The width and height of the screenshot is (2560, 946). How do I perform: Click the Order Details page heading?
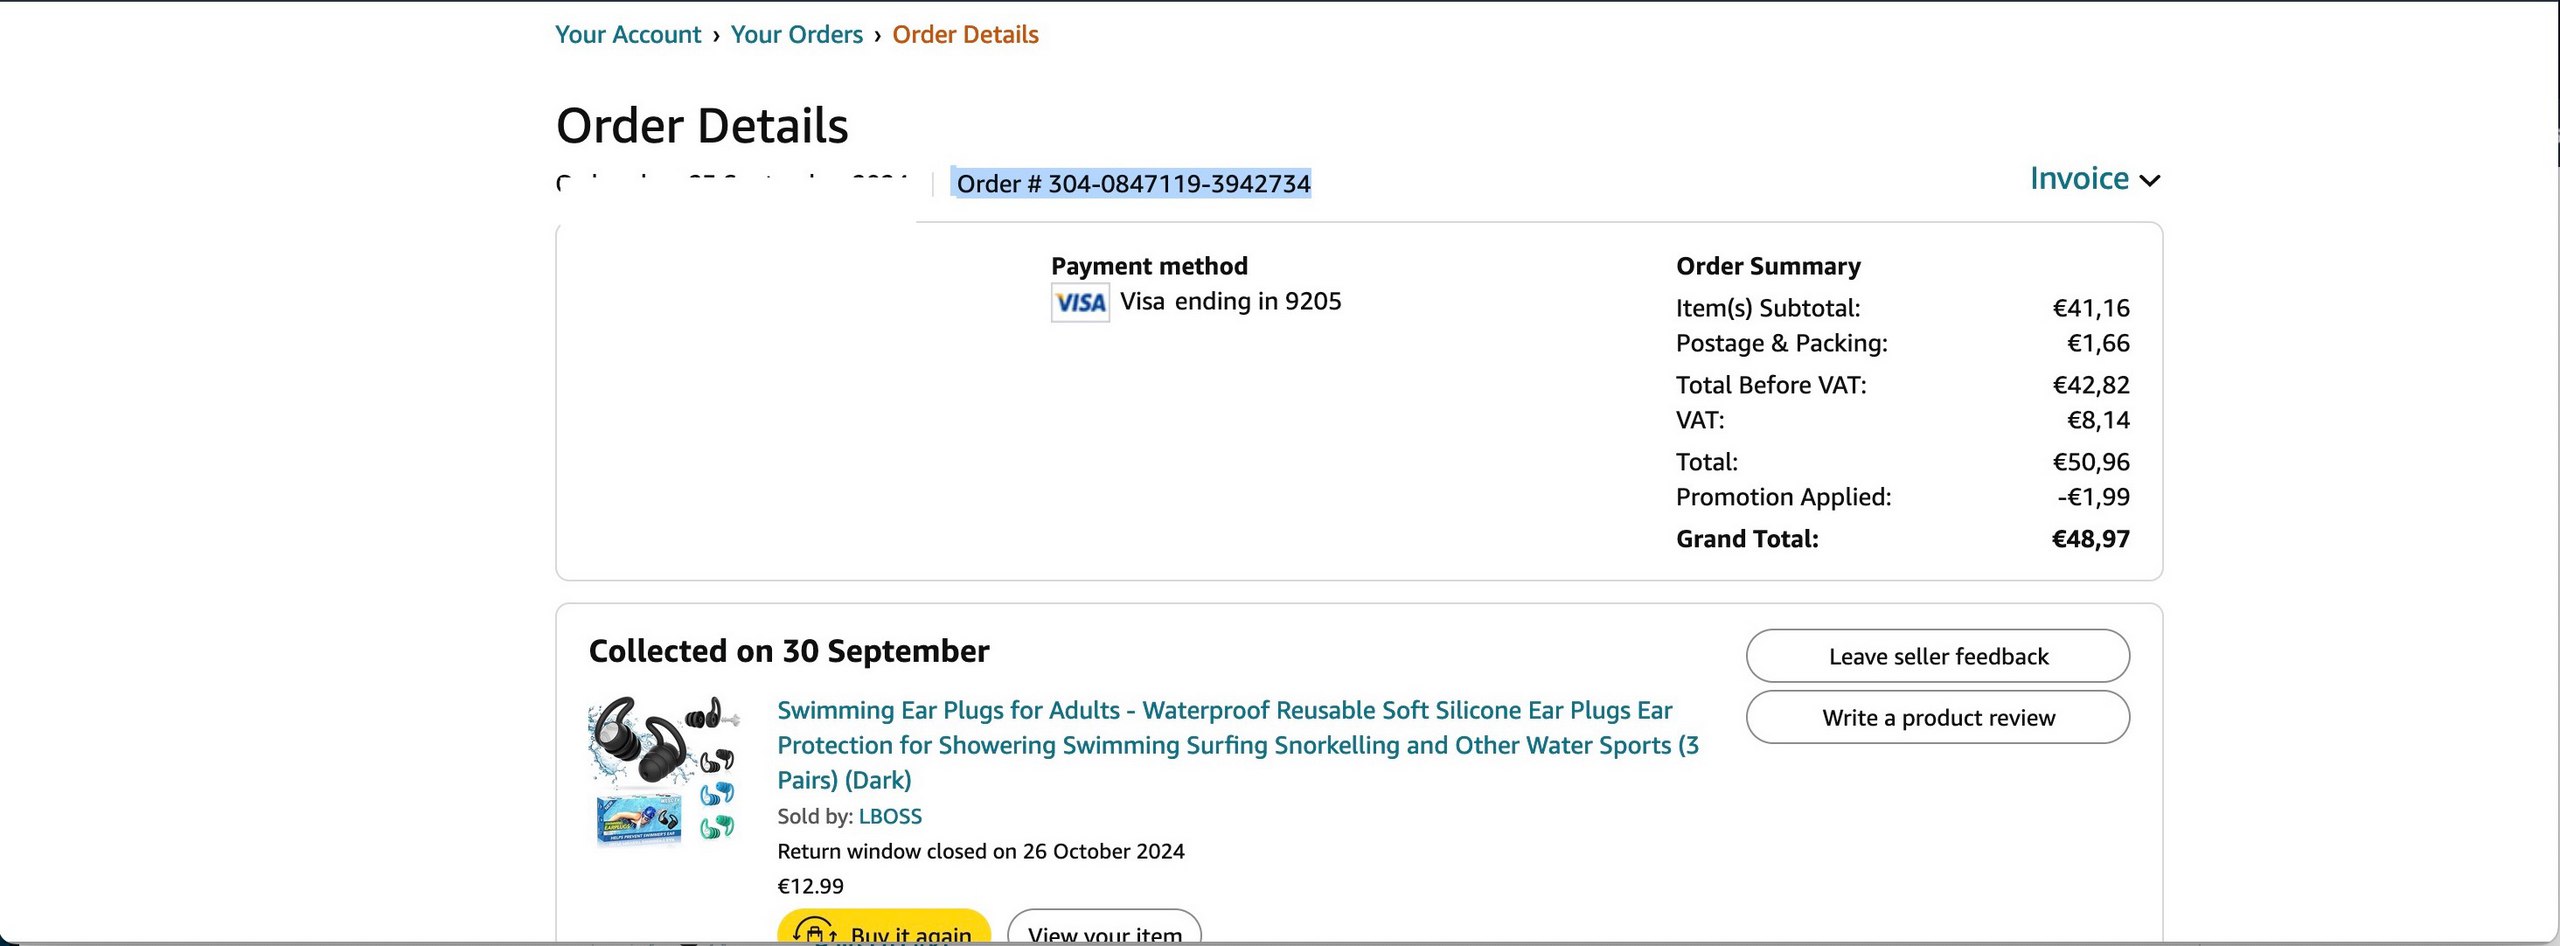click(702, 126)
